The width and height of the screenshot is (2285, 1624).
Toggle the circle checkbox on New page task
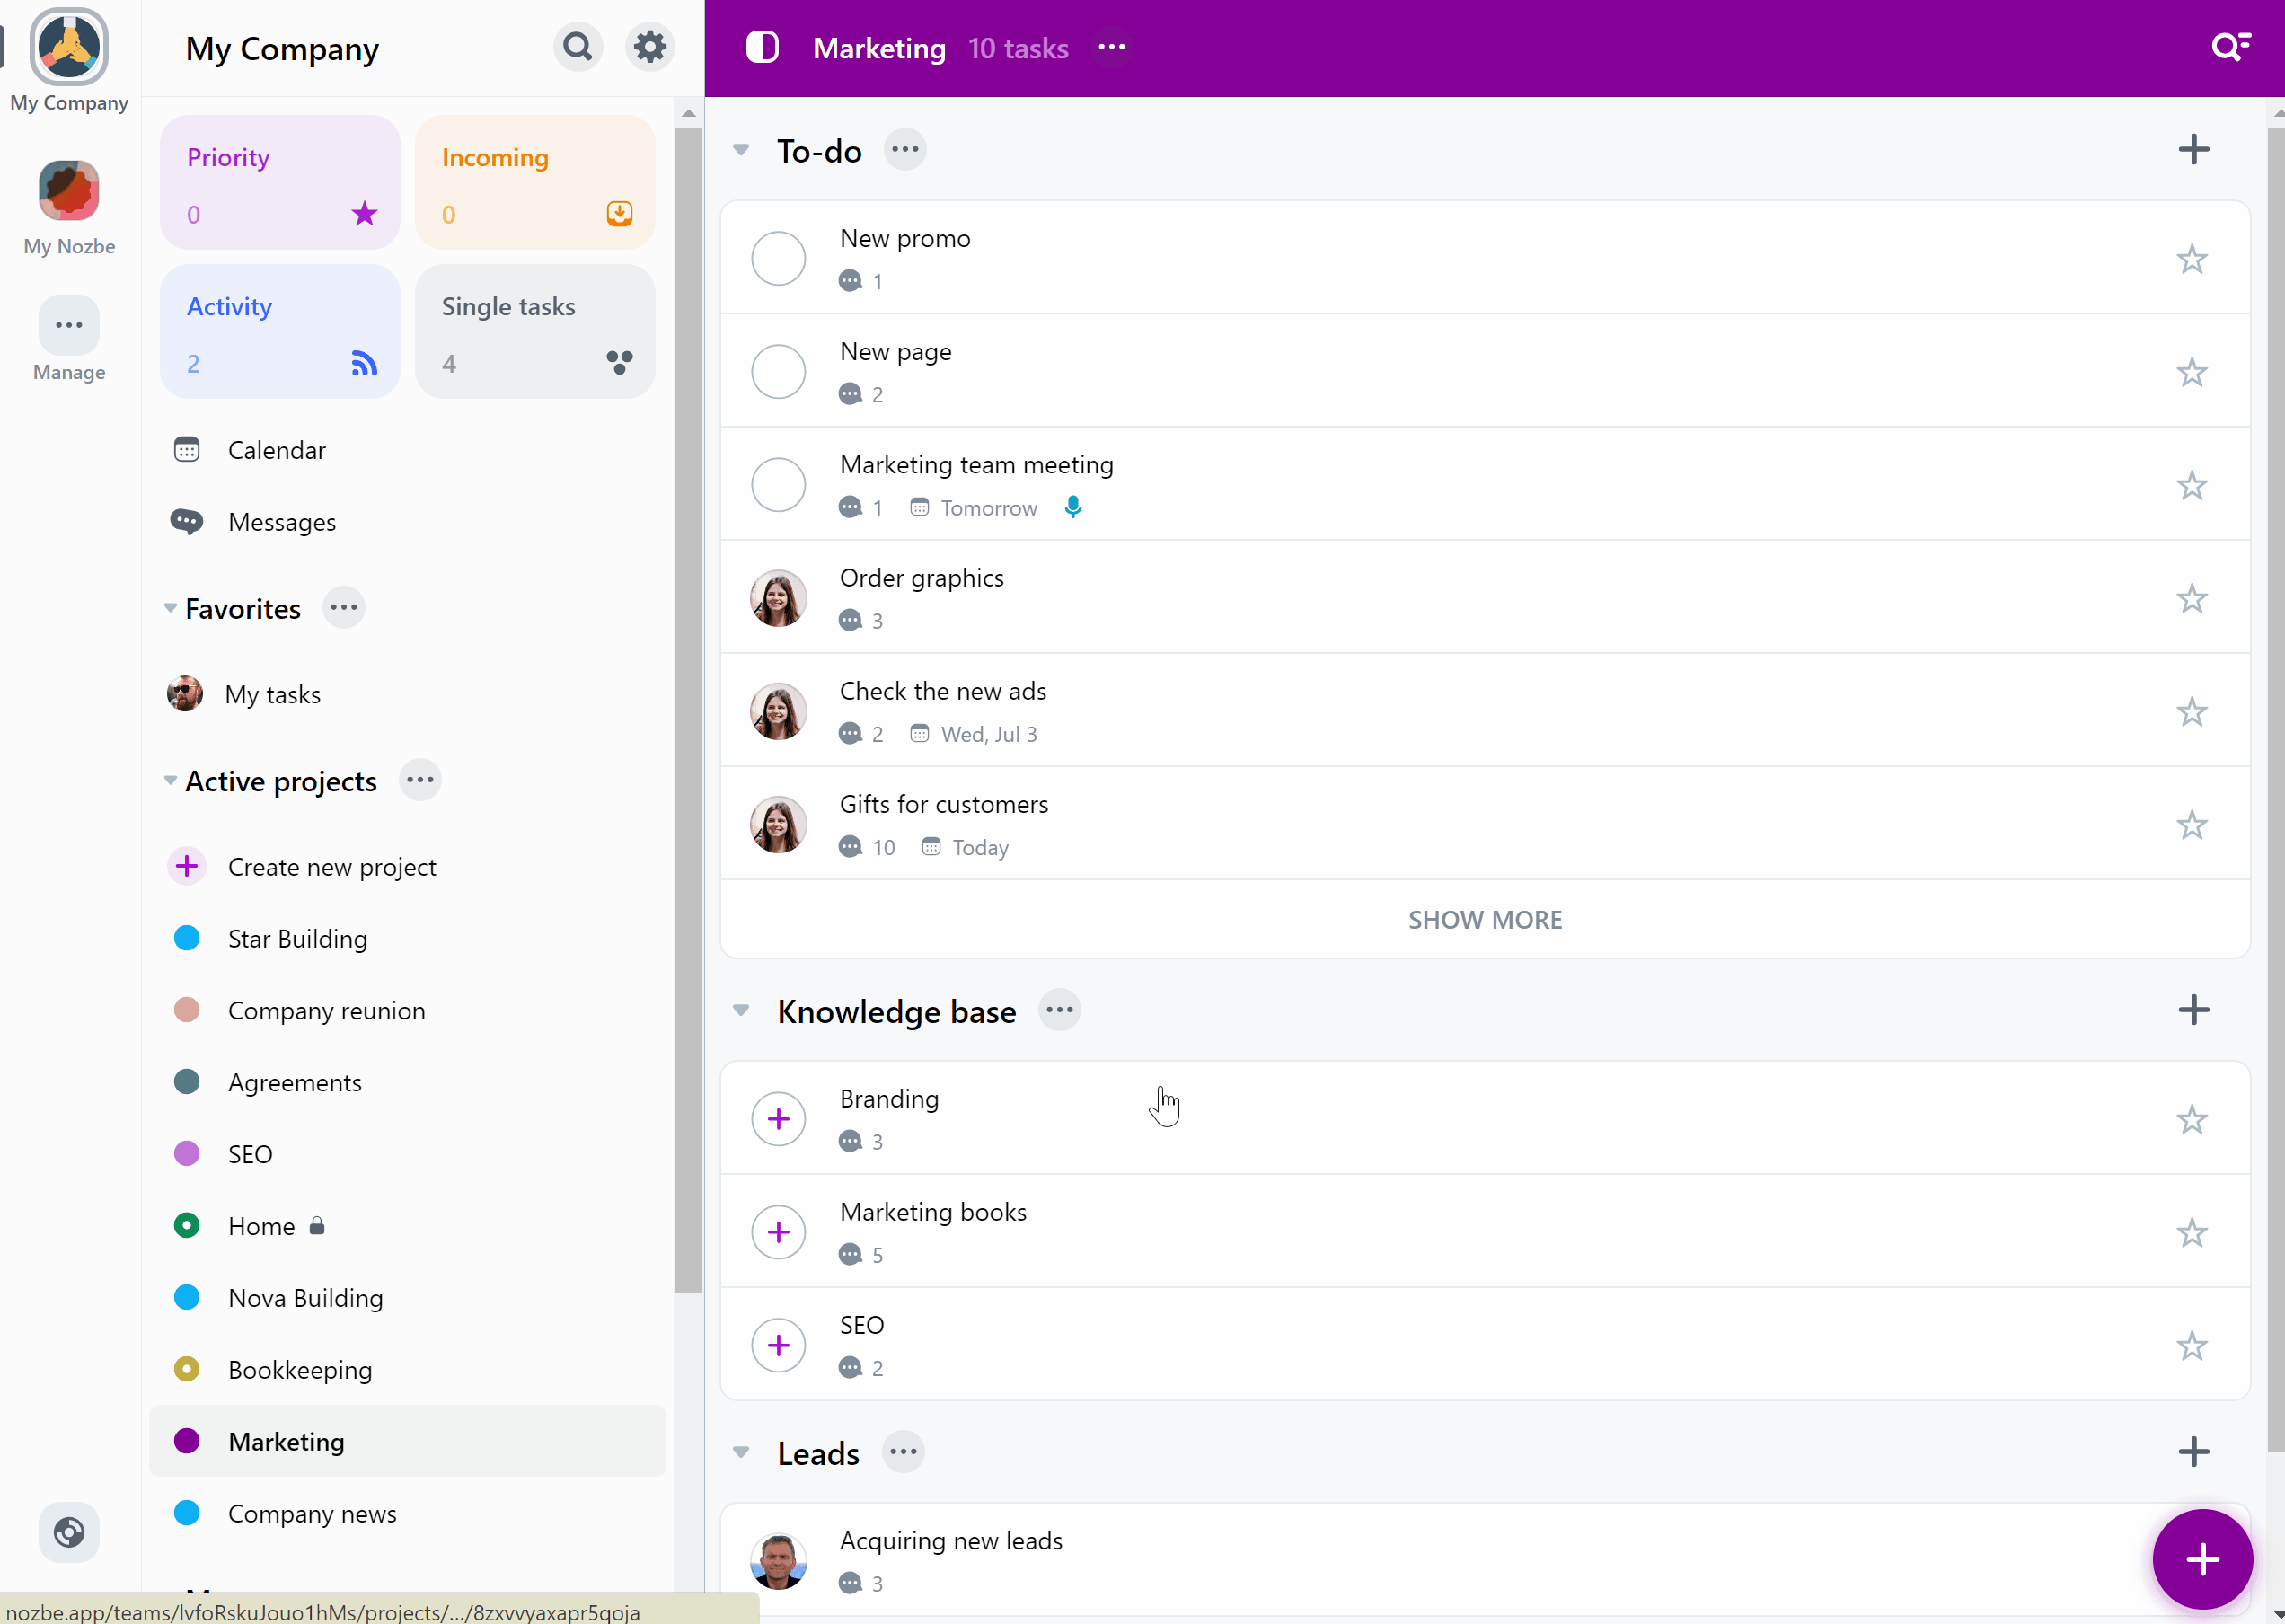tap(779, 371)
